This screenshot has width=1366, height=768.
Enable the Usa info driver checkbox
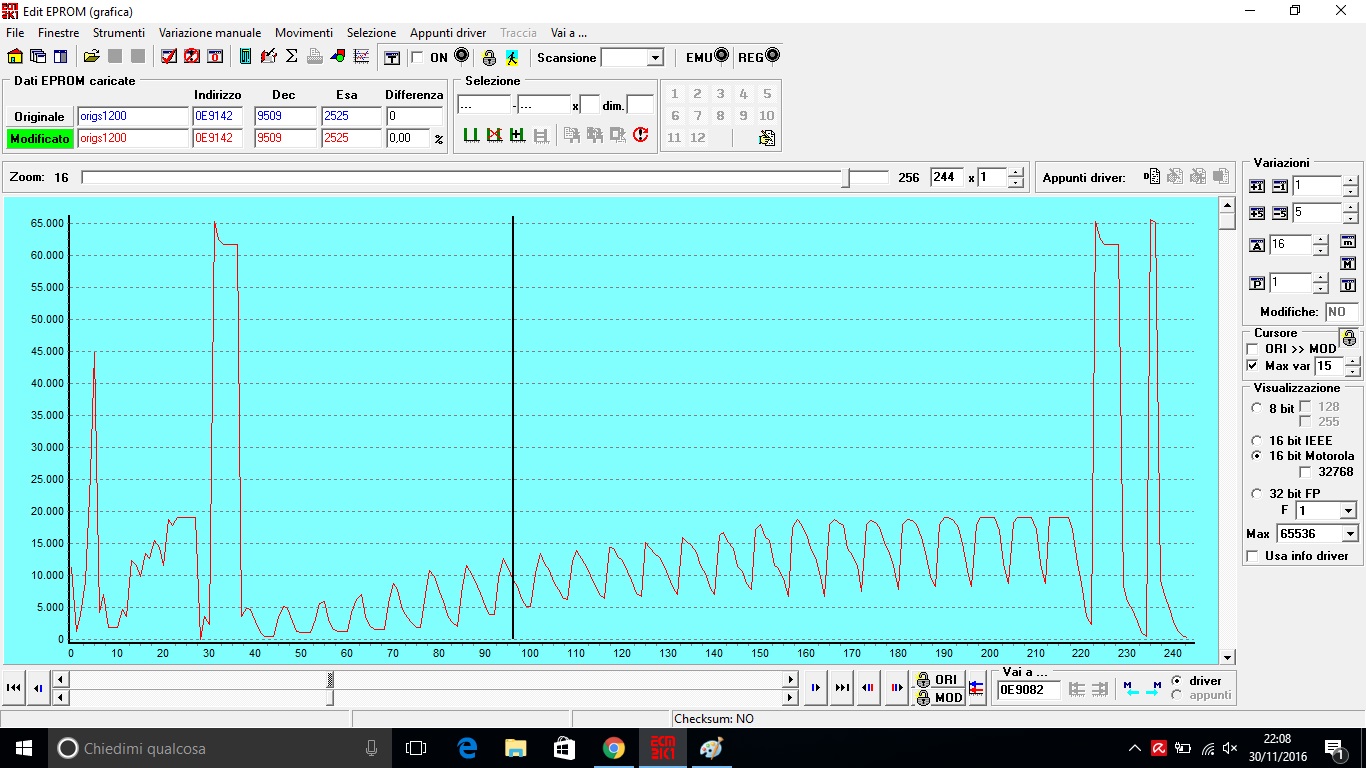[1252, 556]
